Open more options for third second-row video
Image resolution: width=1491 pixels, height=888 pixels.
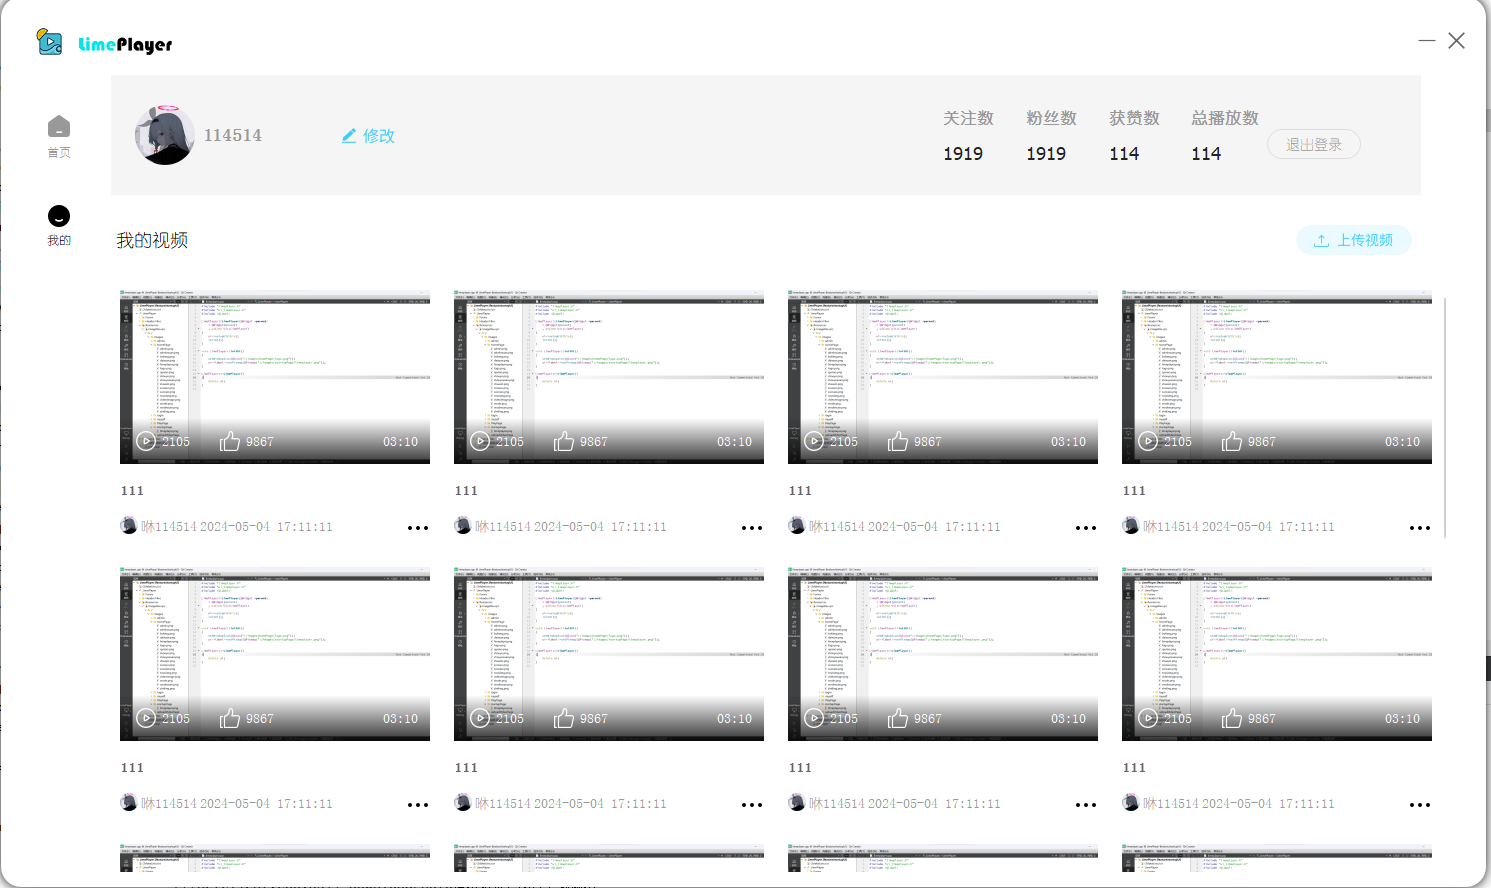[x=1086, y=805]
